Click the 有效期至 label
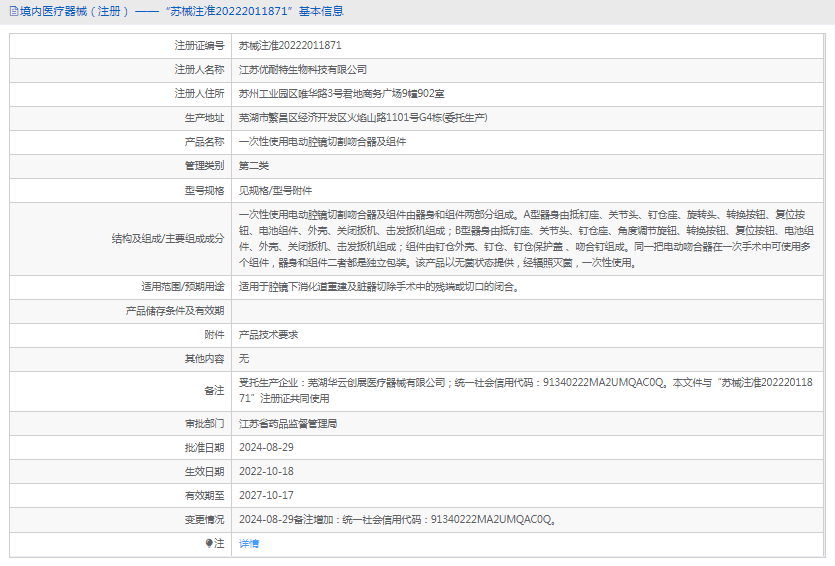Image resolution: width=835 pixels, height=566 pixels. (204, 496)
